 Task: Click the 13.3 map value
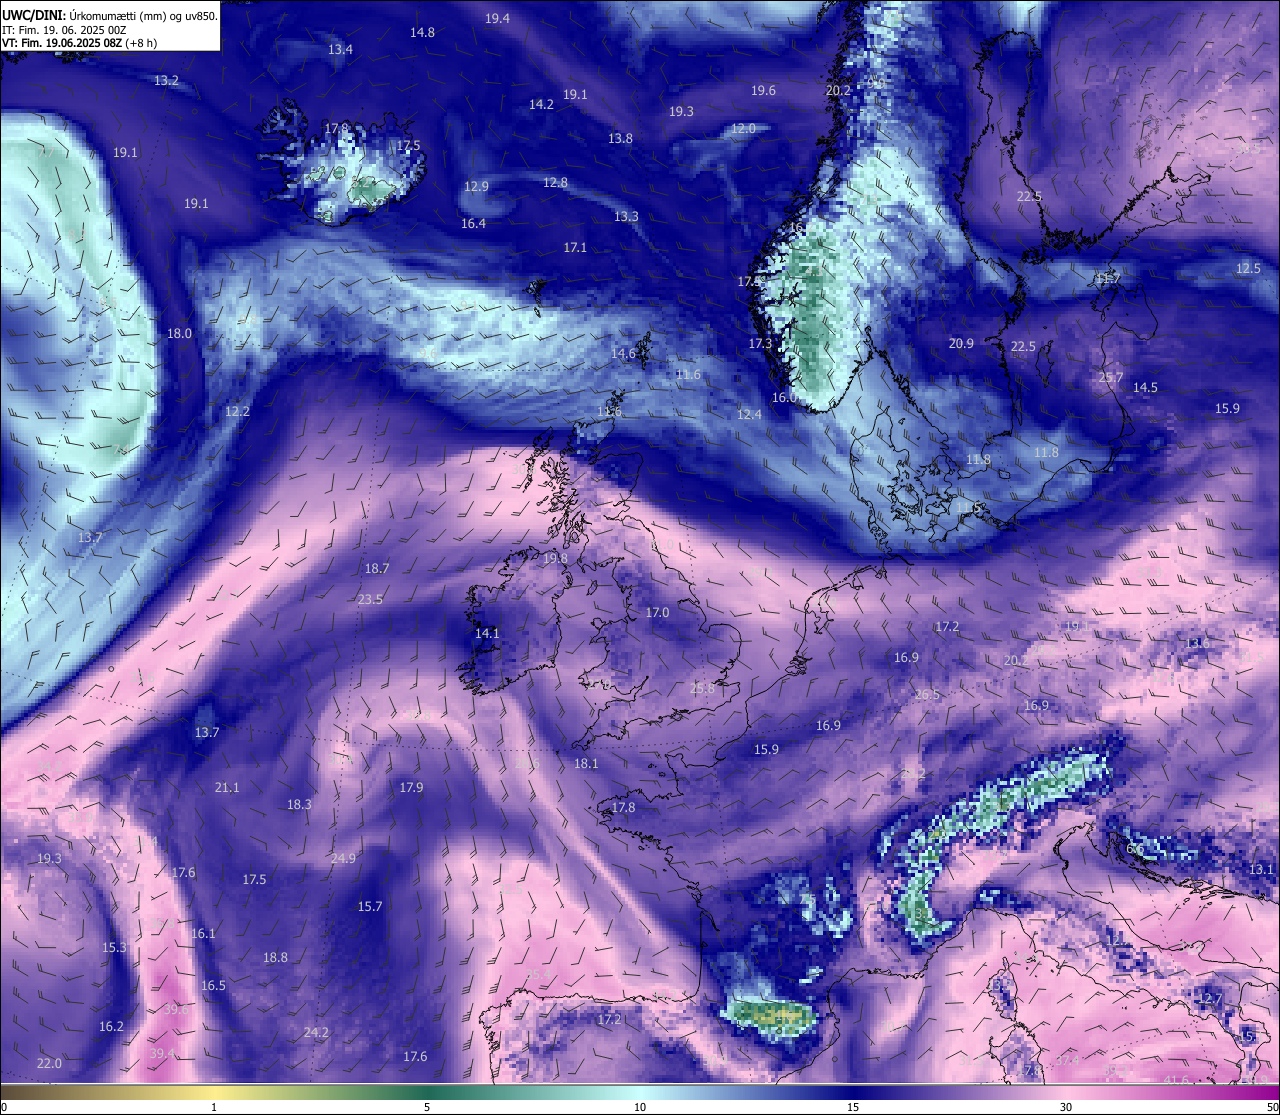[x=626, y=217]
